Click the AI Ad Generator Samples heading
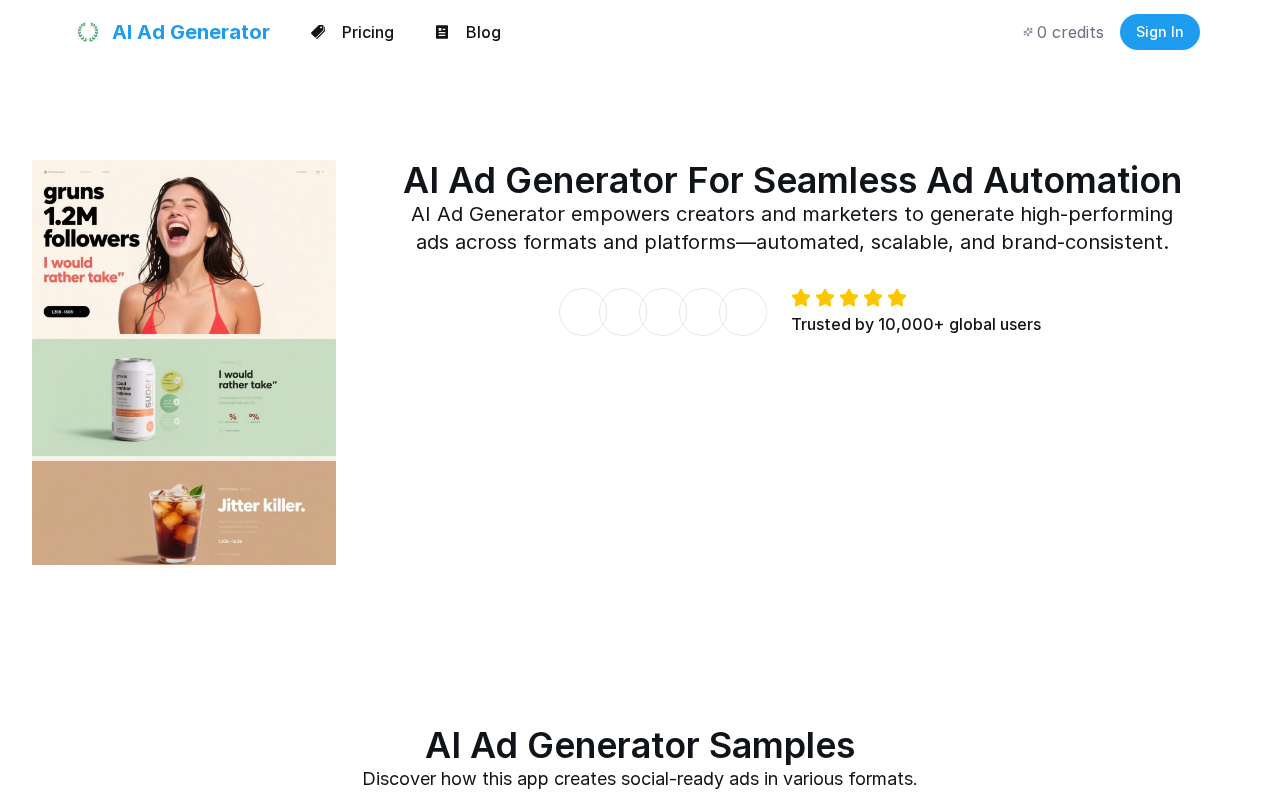The height and width of the screenshot is (800, 1280). coord(640,745)
